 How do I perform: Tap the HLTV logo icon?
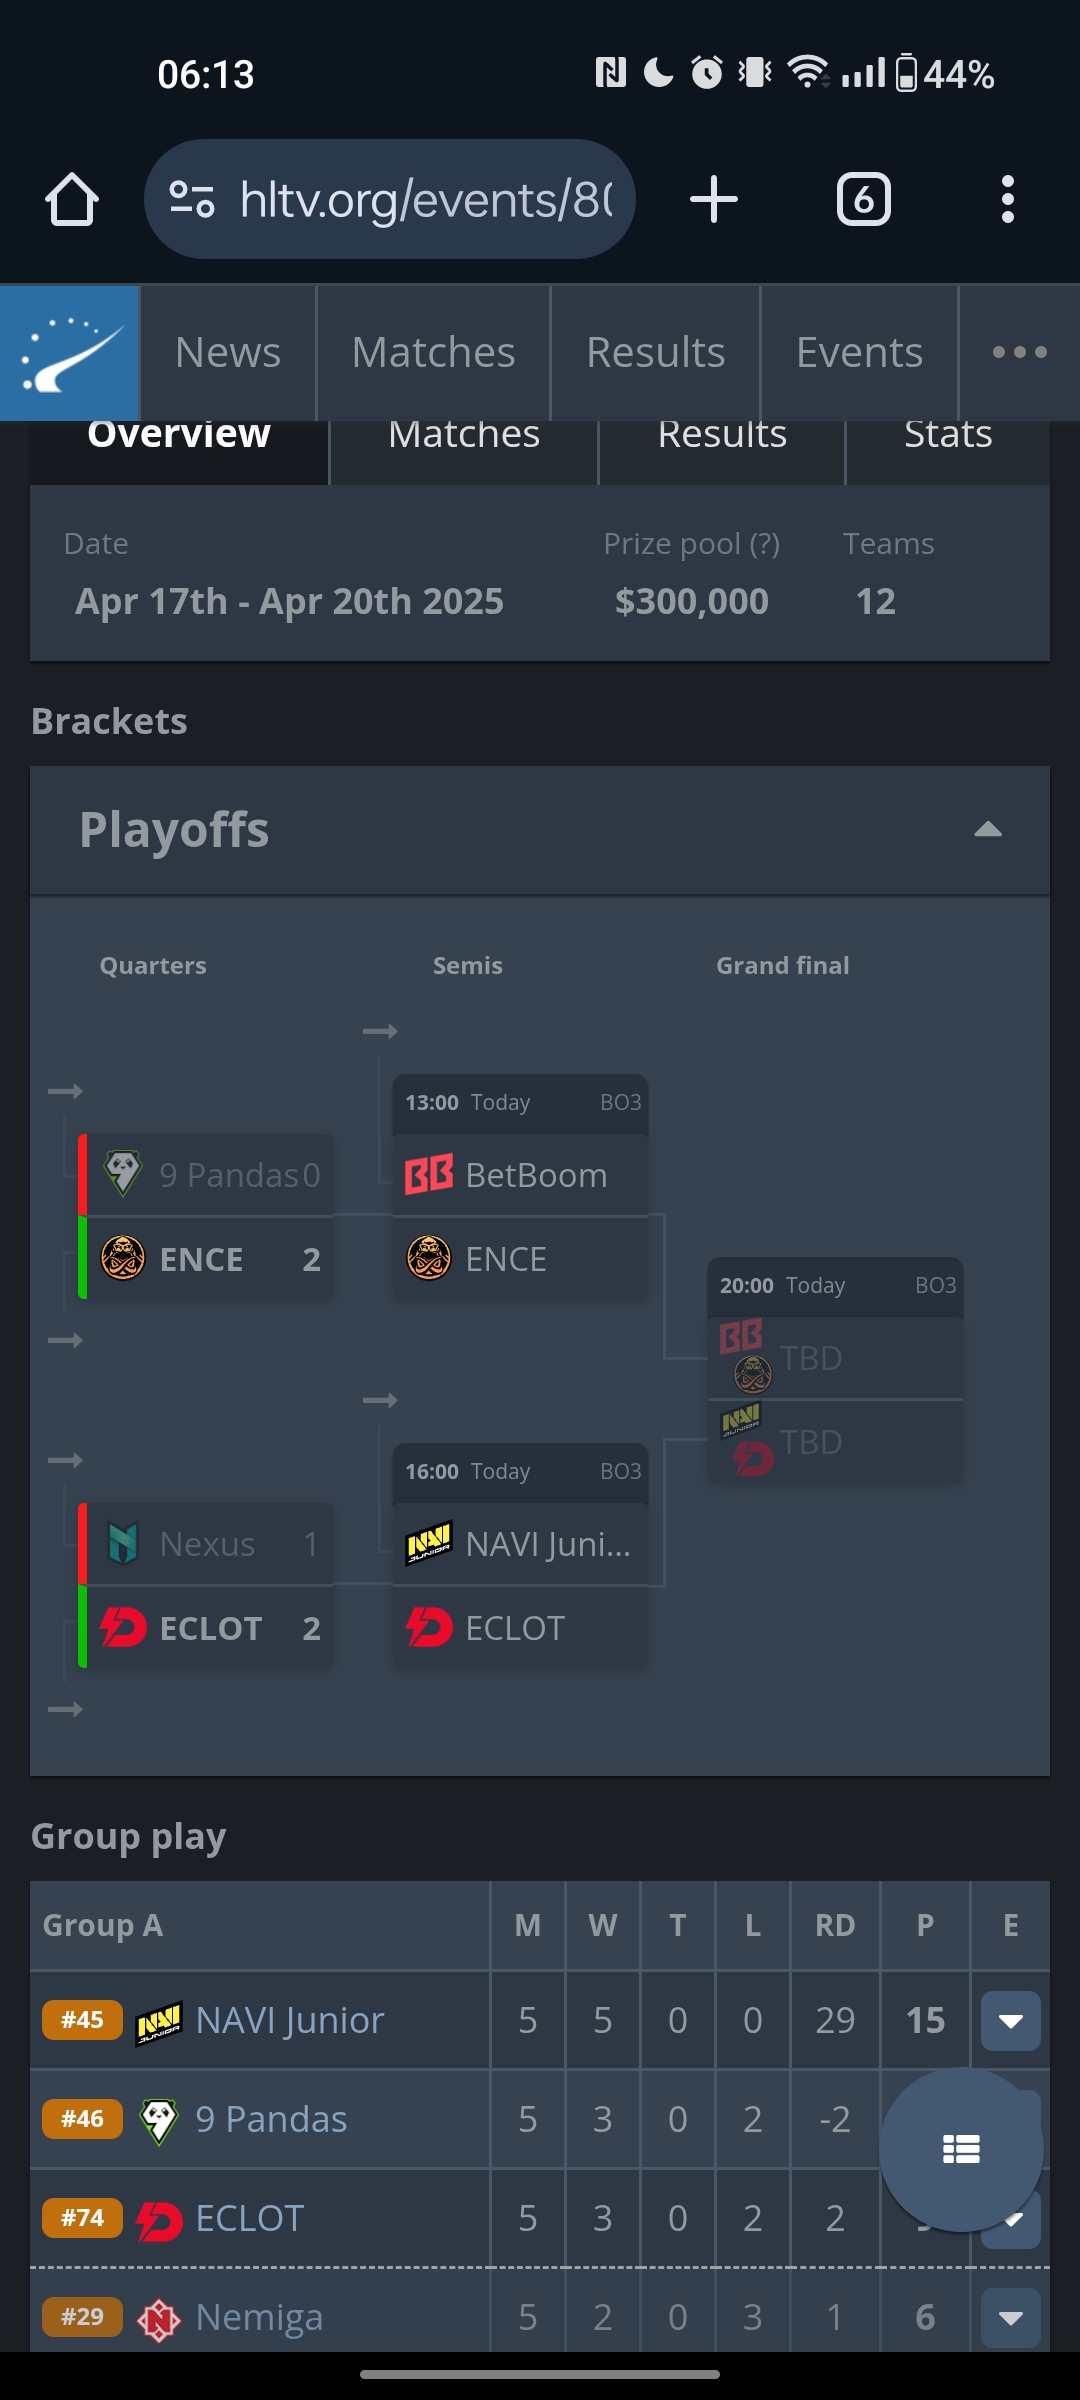coord(70,353)
